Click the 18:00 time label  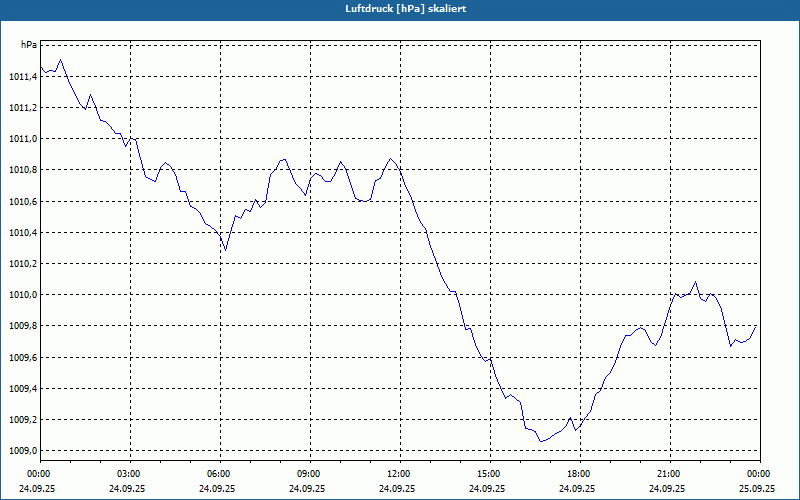580,474
